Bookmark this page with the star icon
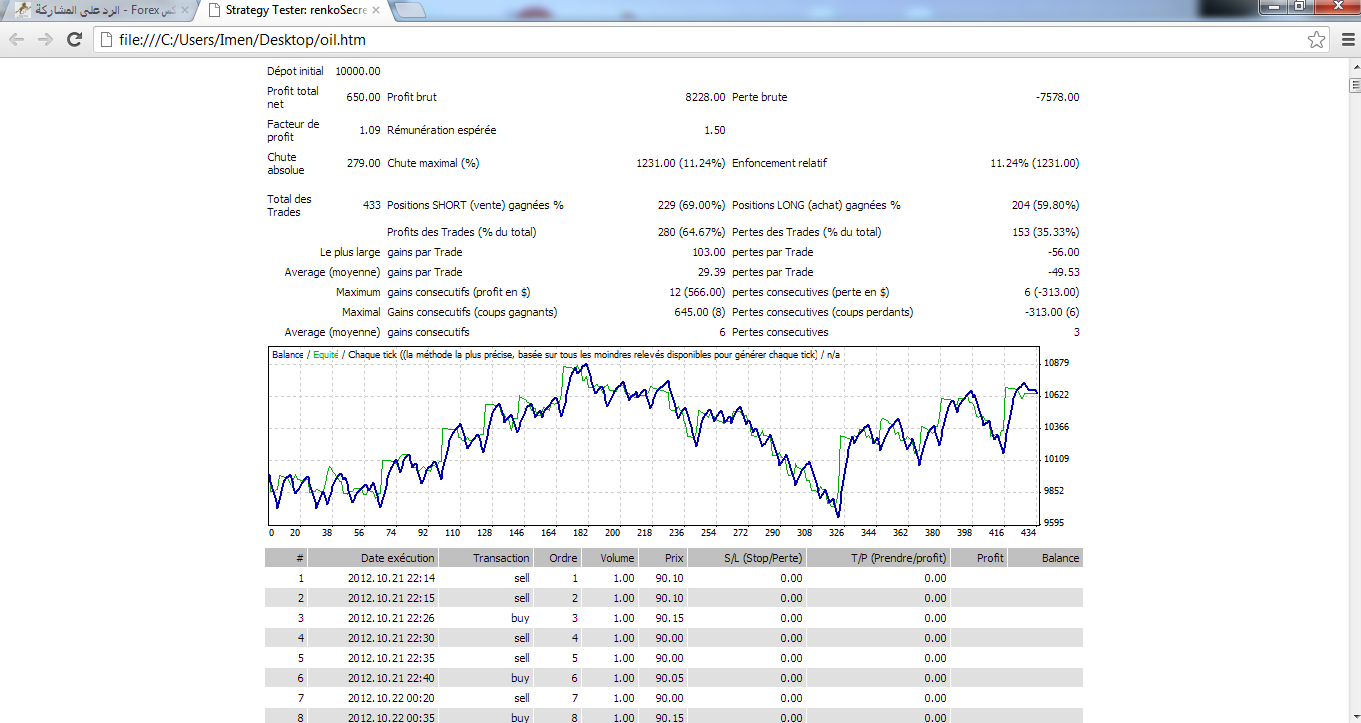The image size is (1361, 723). coord(1317,40)
